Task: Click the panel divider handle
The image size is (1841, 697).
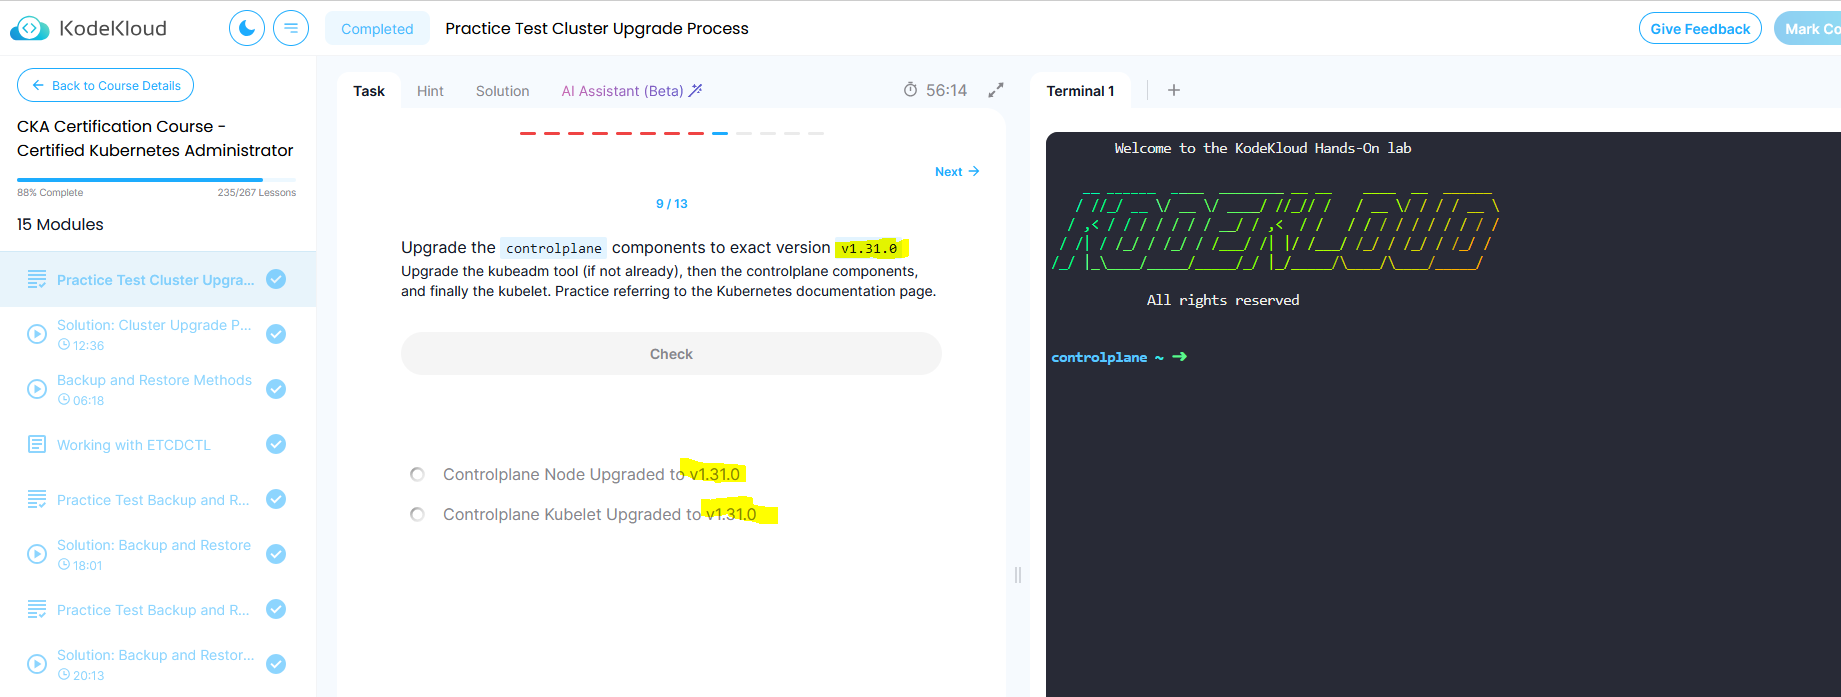Action: tap(1018, 575)
